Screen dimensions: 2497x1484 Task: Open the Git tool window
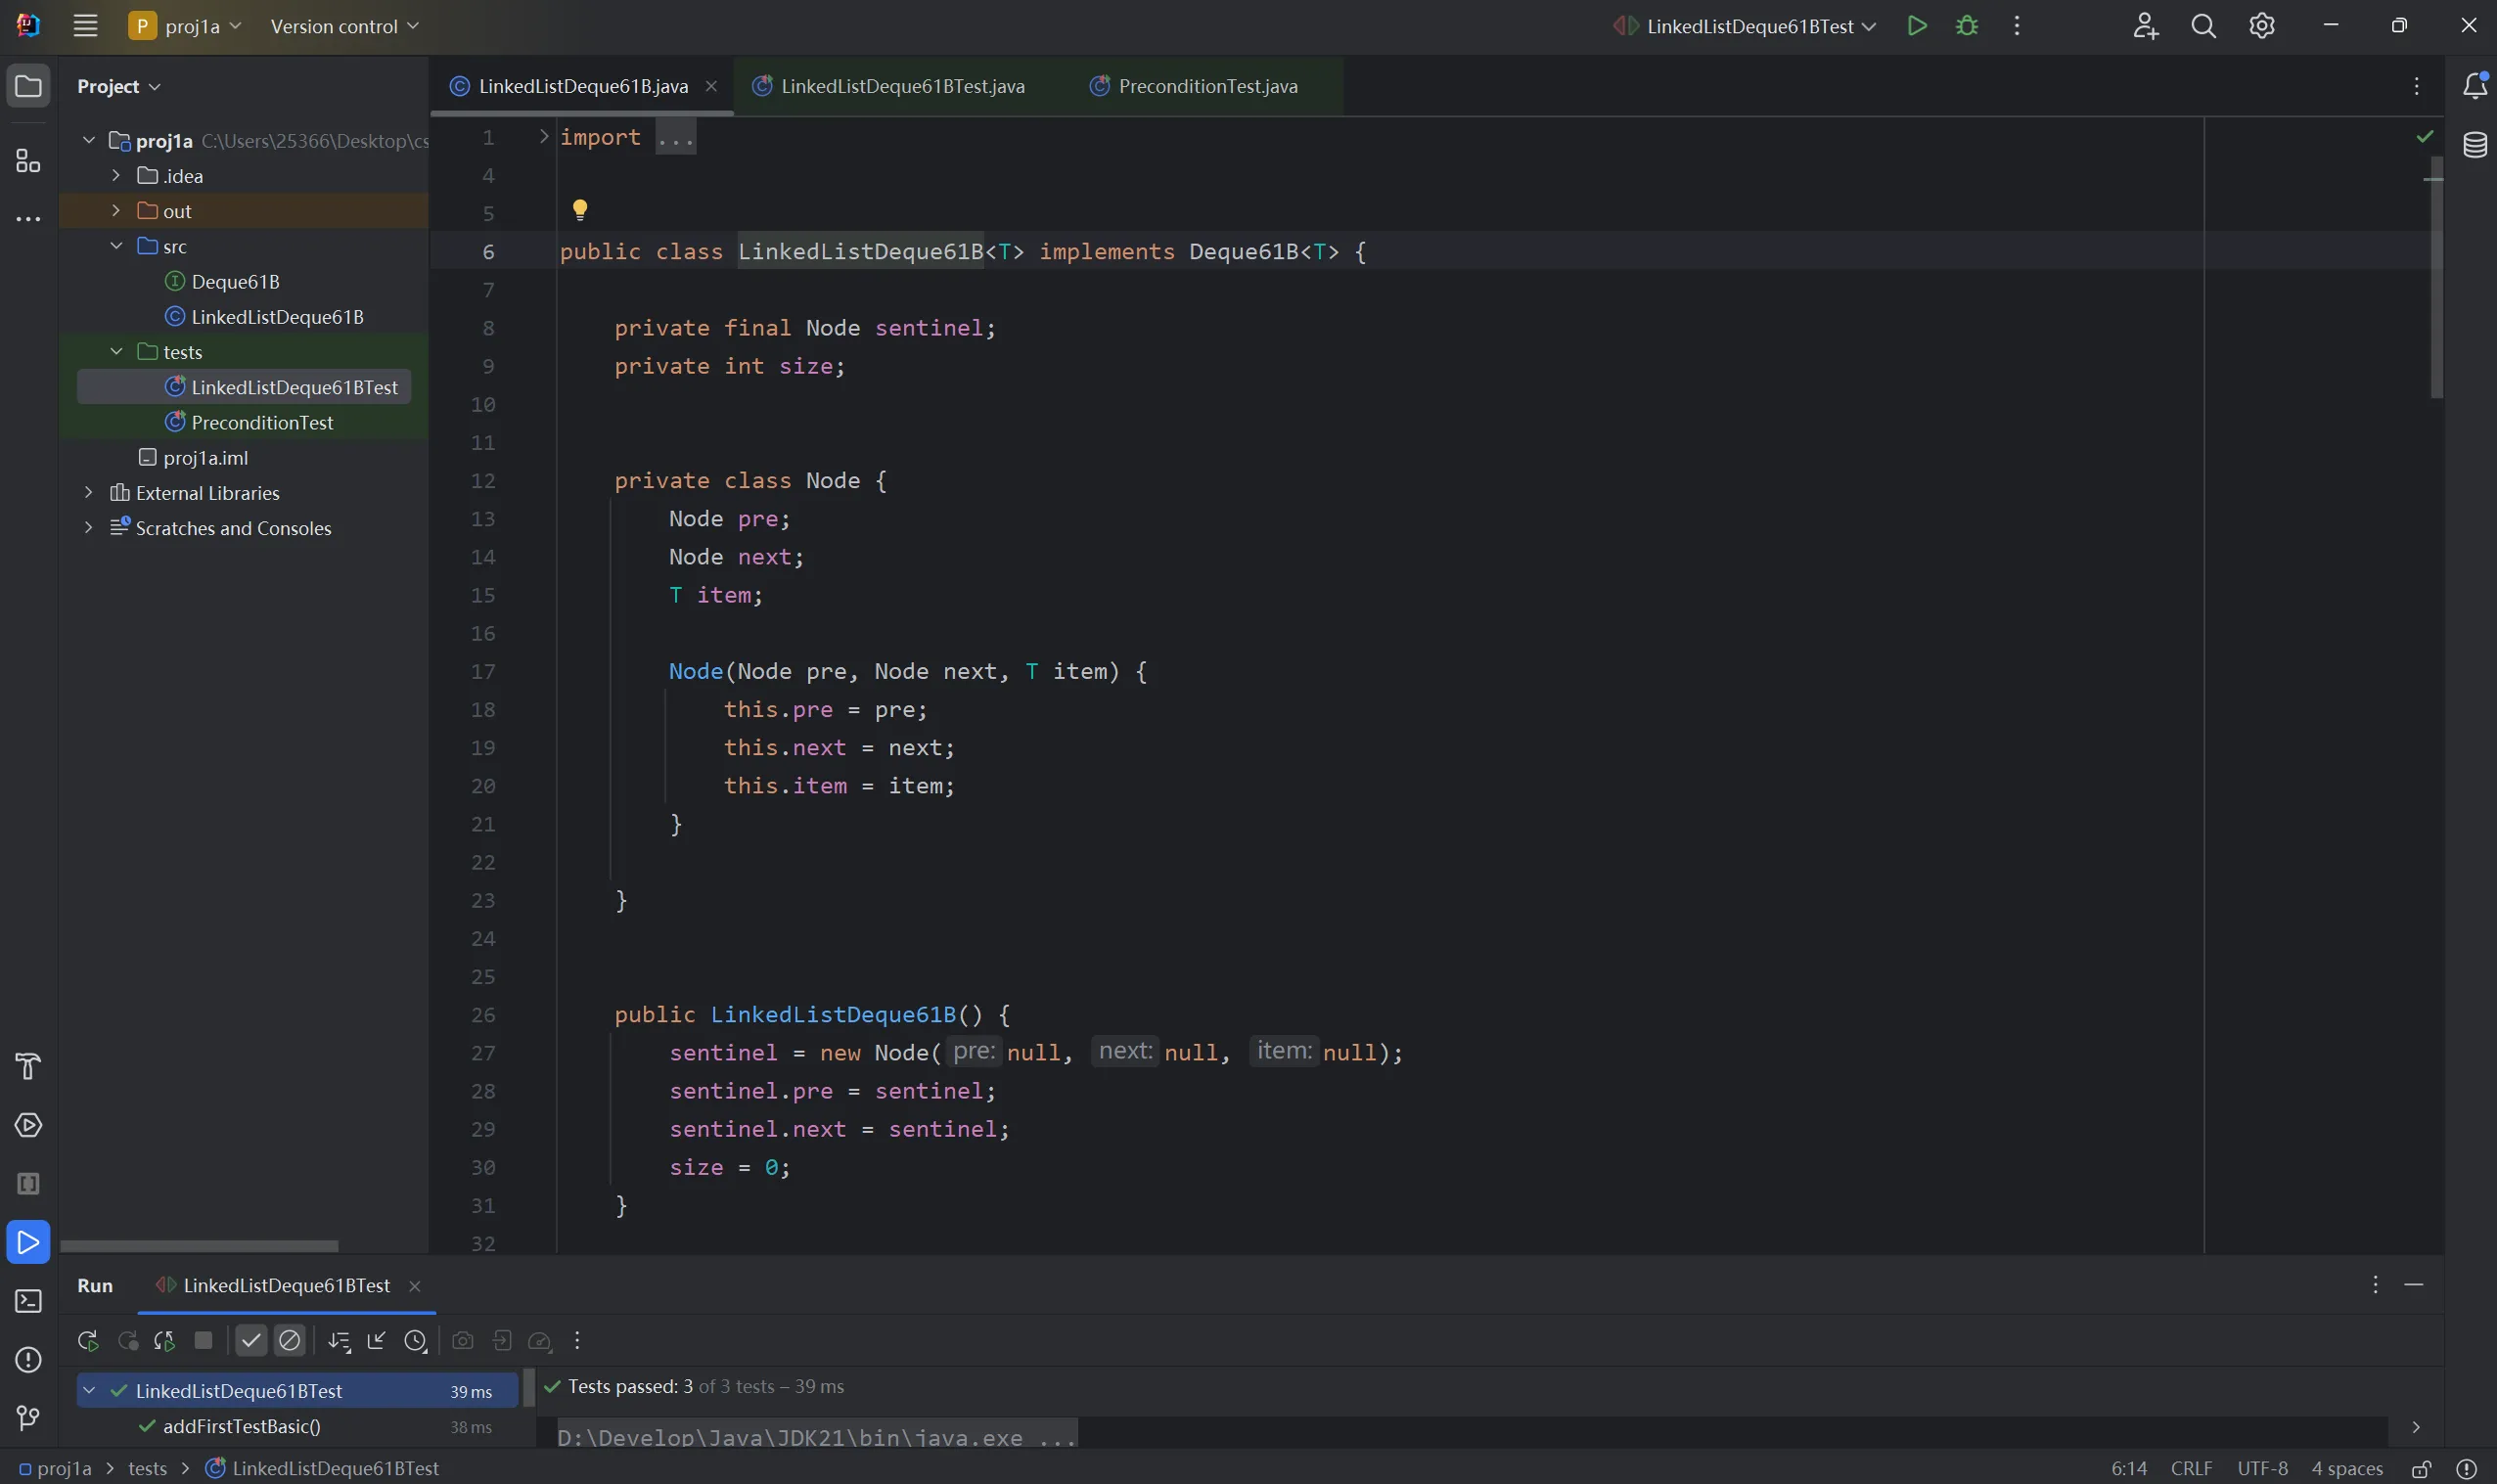pyautogui.click(x=28, y=1418)
